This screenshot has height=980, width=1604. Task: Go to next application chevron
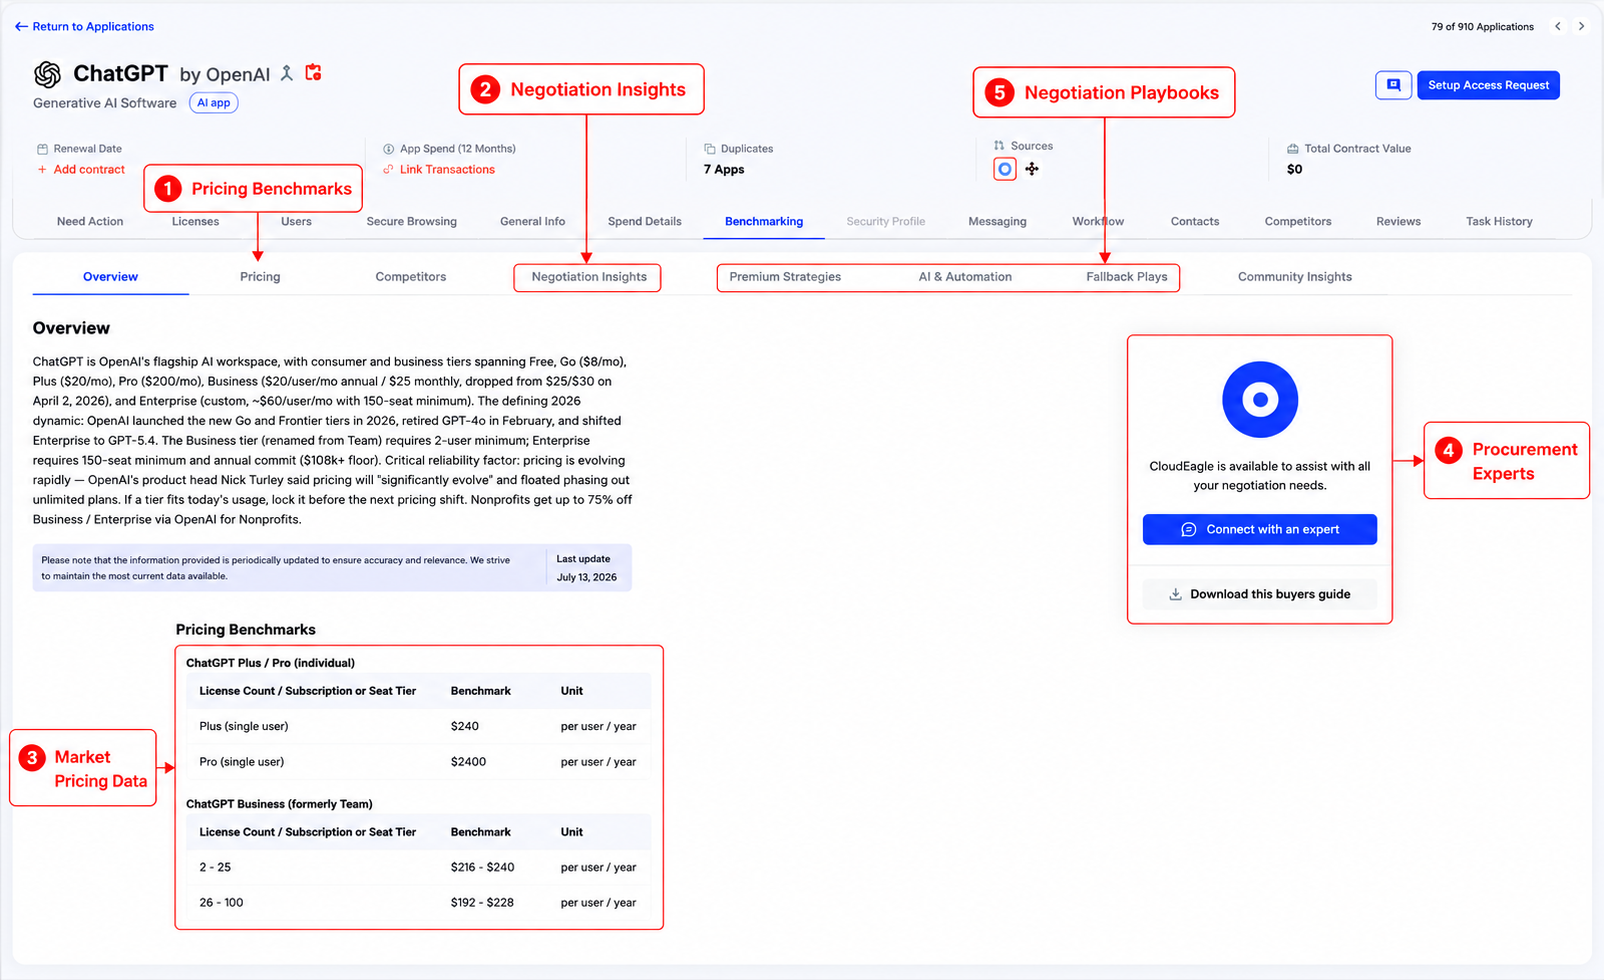[1581, 27]
